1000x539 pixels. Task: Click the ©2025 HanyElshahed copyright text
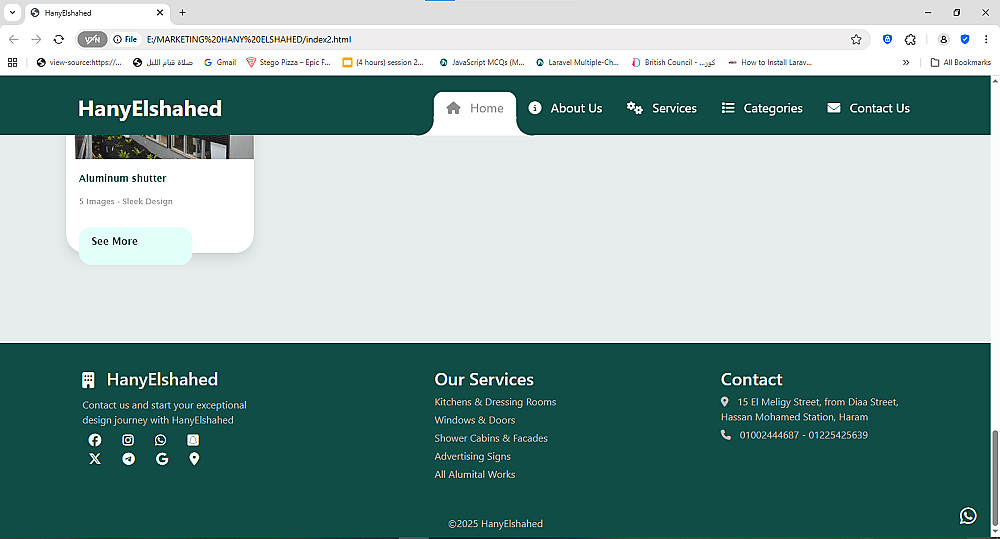496,524
